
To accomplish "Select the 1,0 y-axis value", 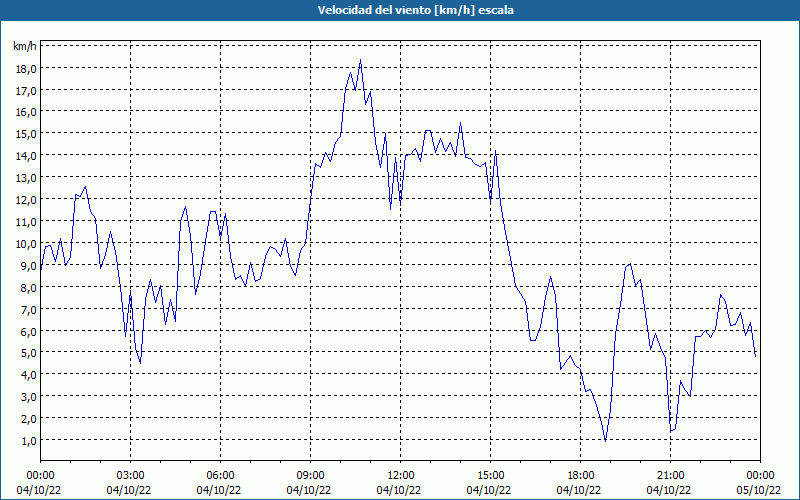I will tap(28, 441).
